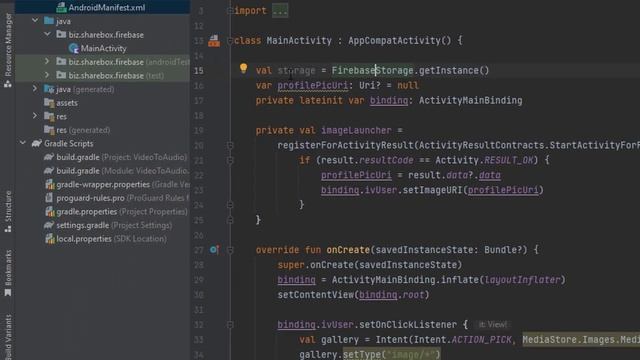Open build.gradle (Module: VideoToAudio)
The width and height of the screenshot is (640, 360).
point(123,171)
